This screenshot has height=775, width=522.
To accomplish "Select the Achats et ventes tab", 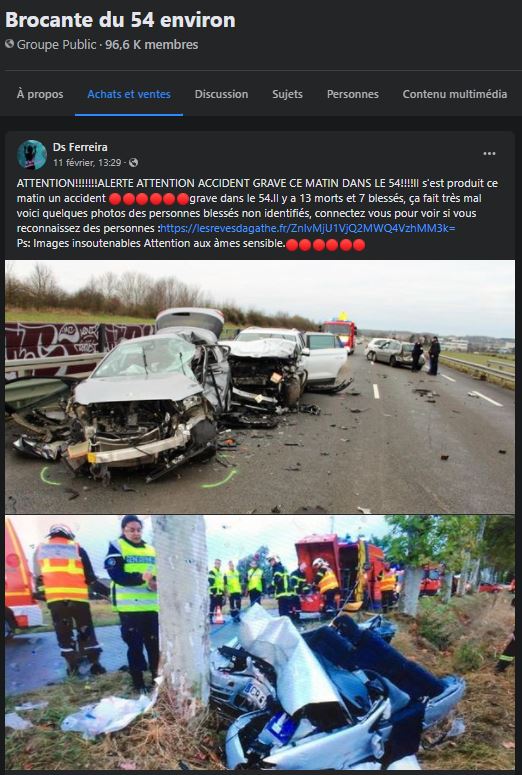I will 129,94.
